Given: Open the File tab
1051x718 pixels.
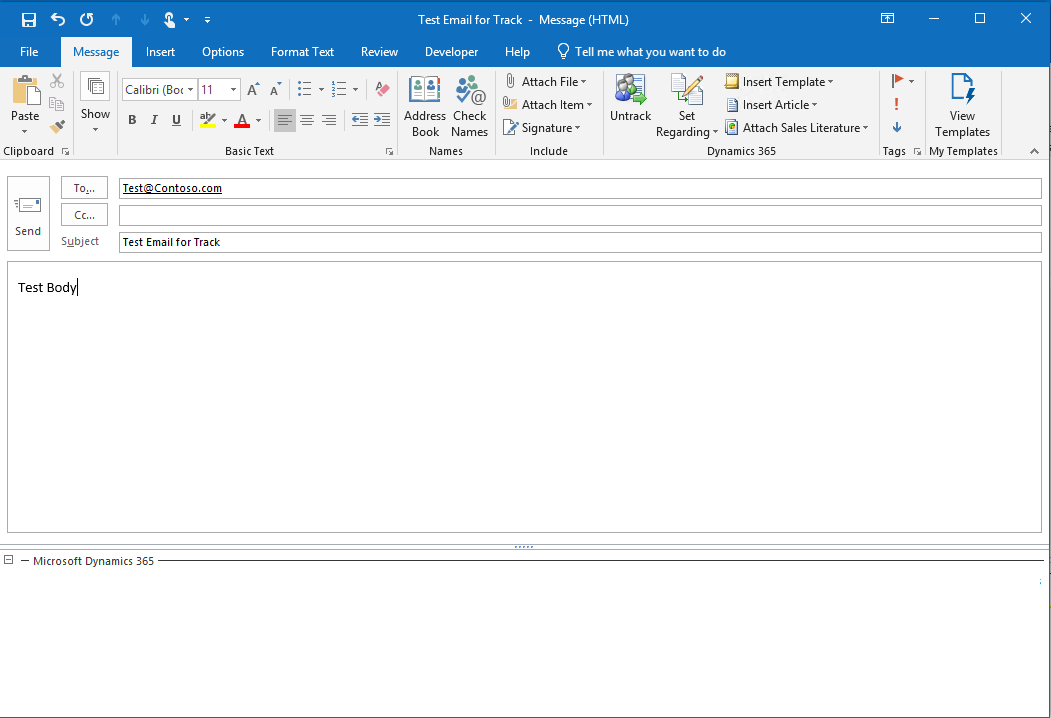Looking at the screenshot, I should 29,52.
